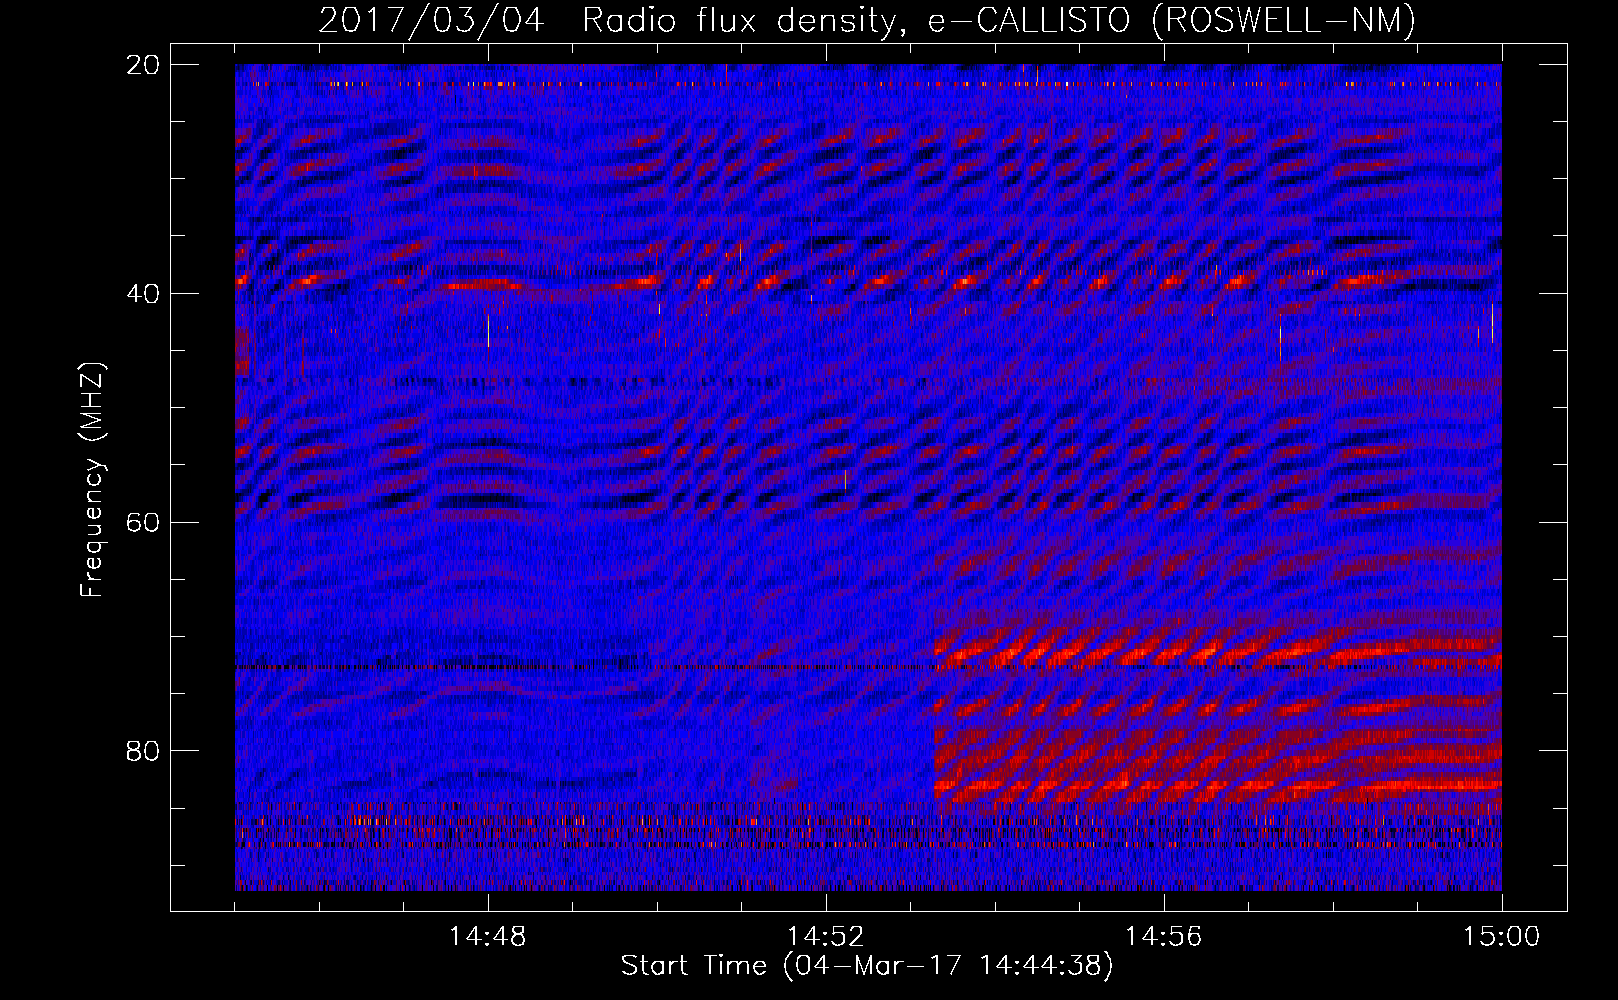Click the 15:00 time tick label
This screenshot has width=1618, height=1000.
[1502, 937]
